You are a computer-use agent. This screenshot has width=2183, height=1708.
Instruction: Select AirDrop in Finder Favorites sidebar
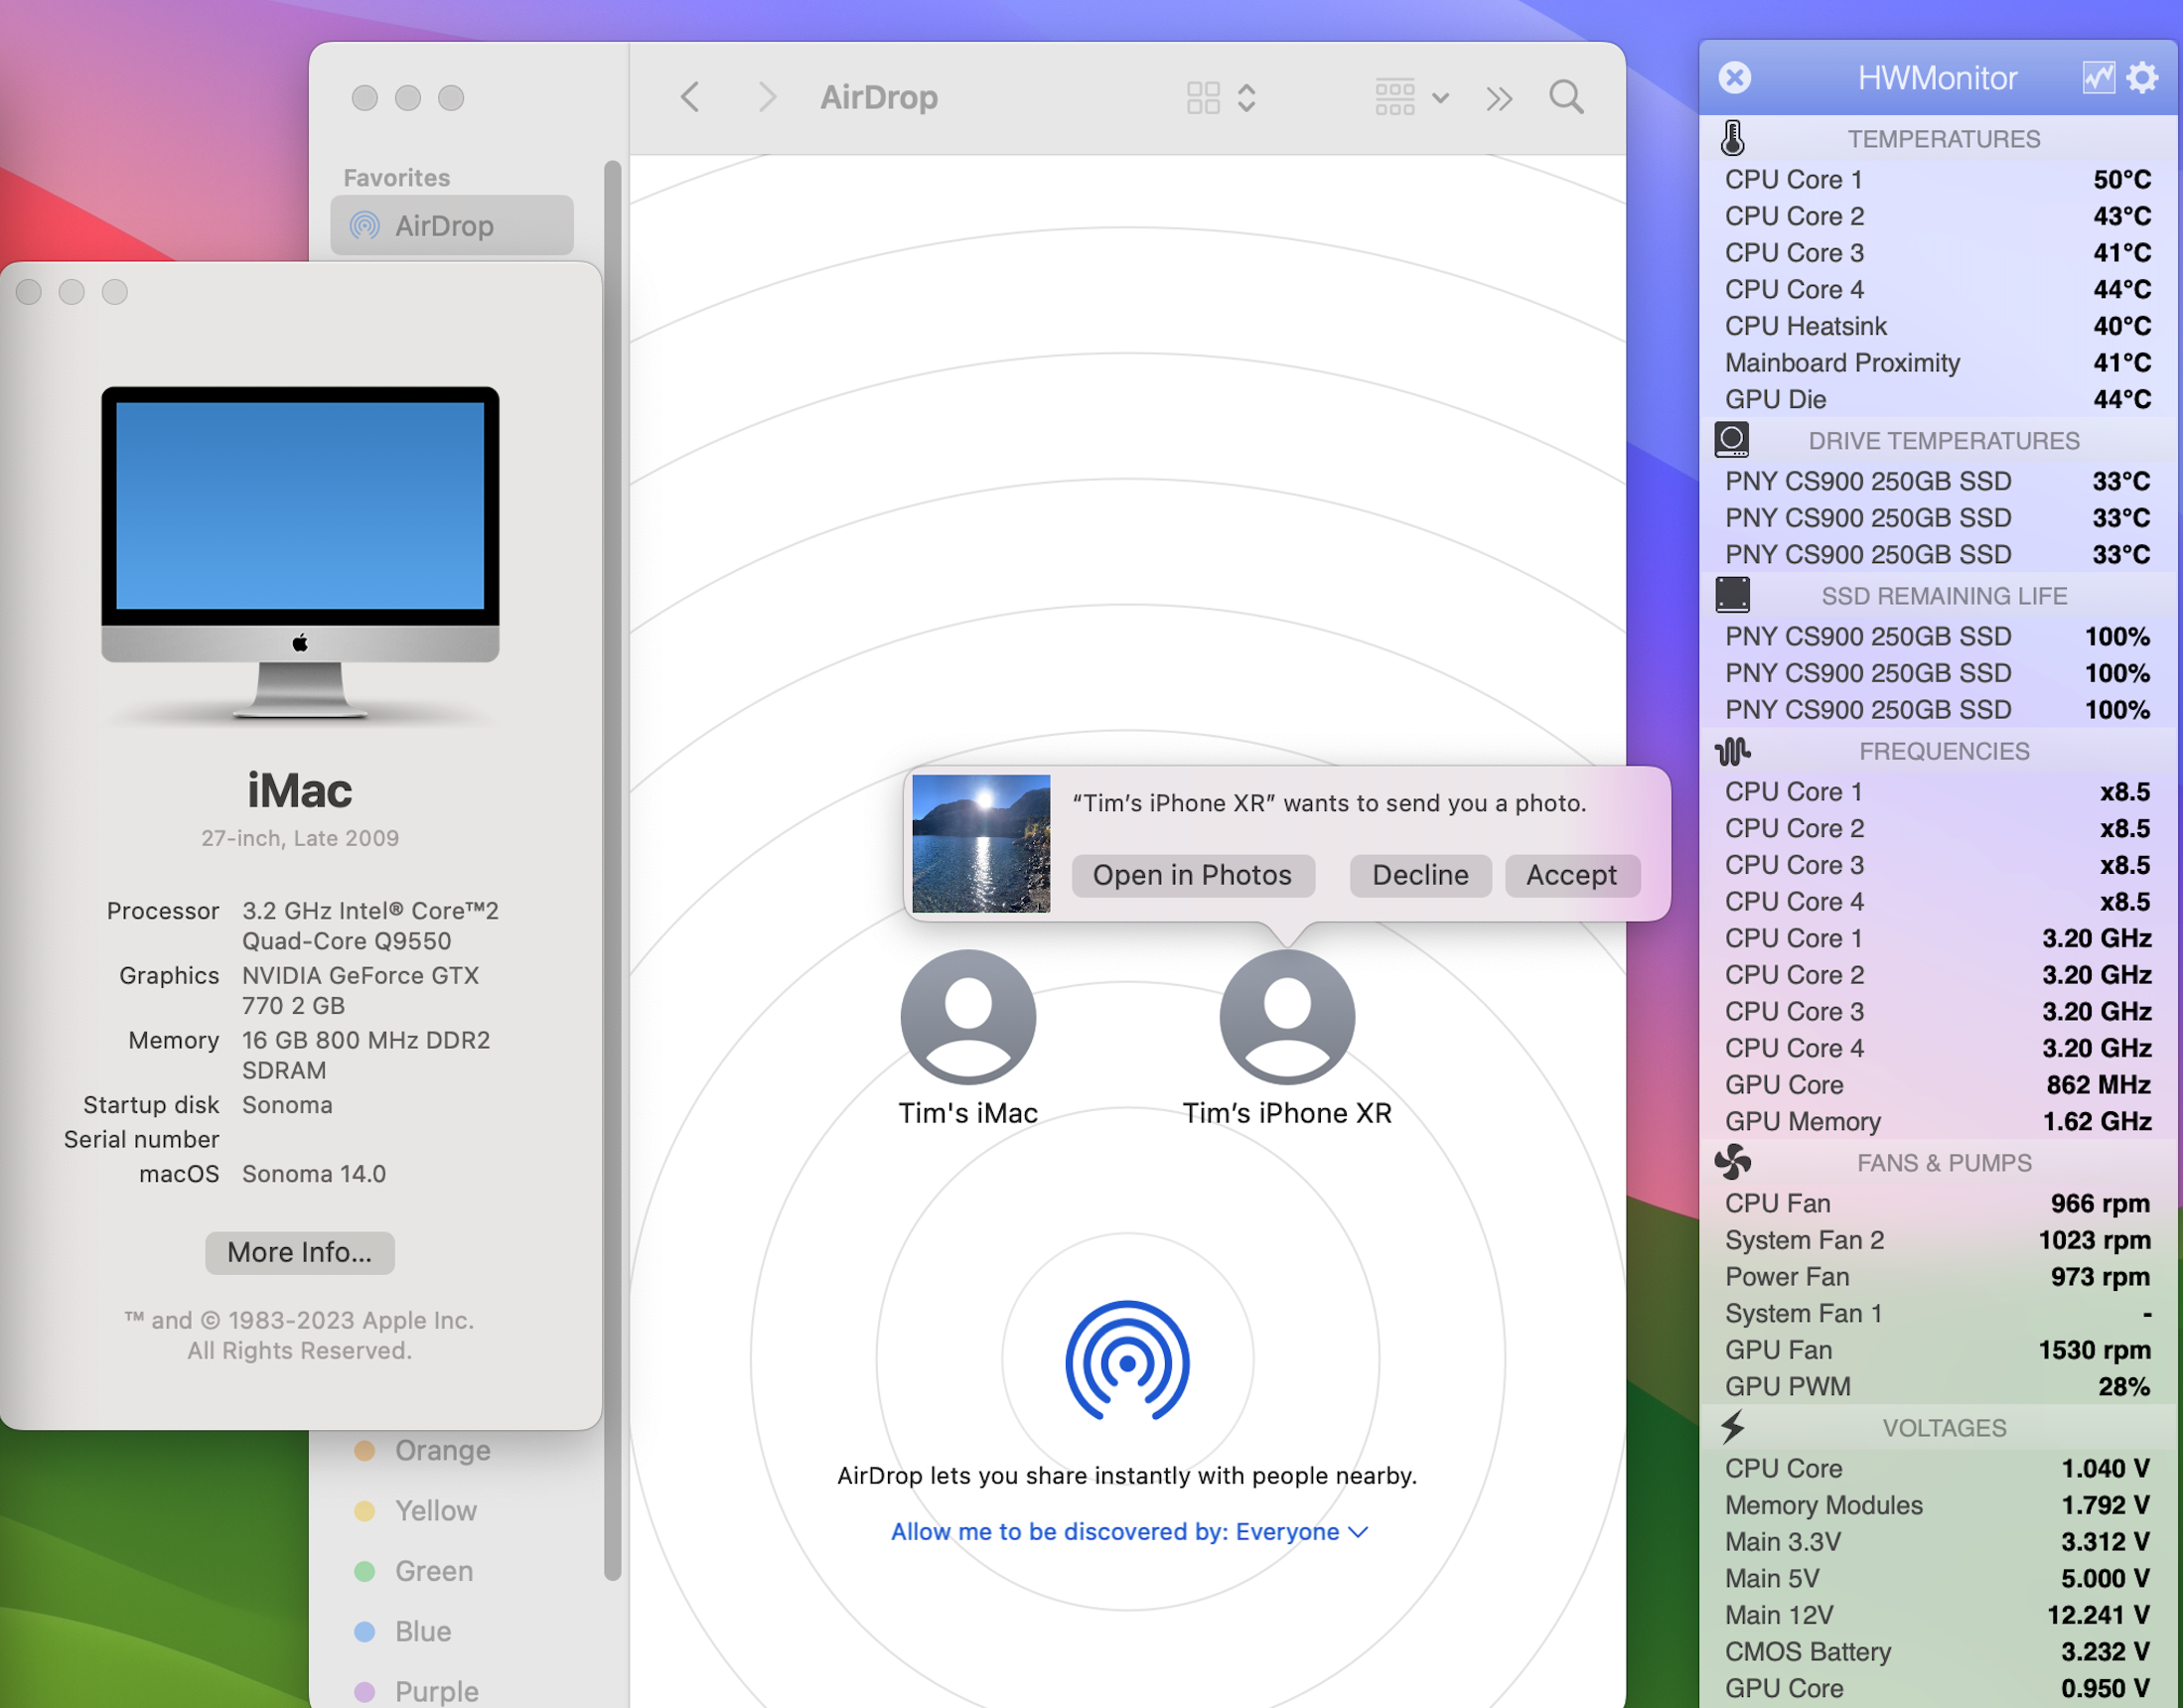(452, 225)
